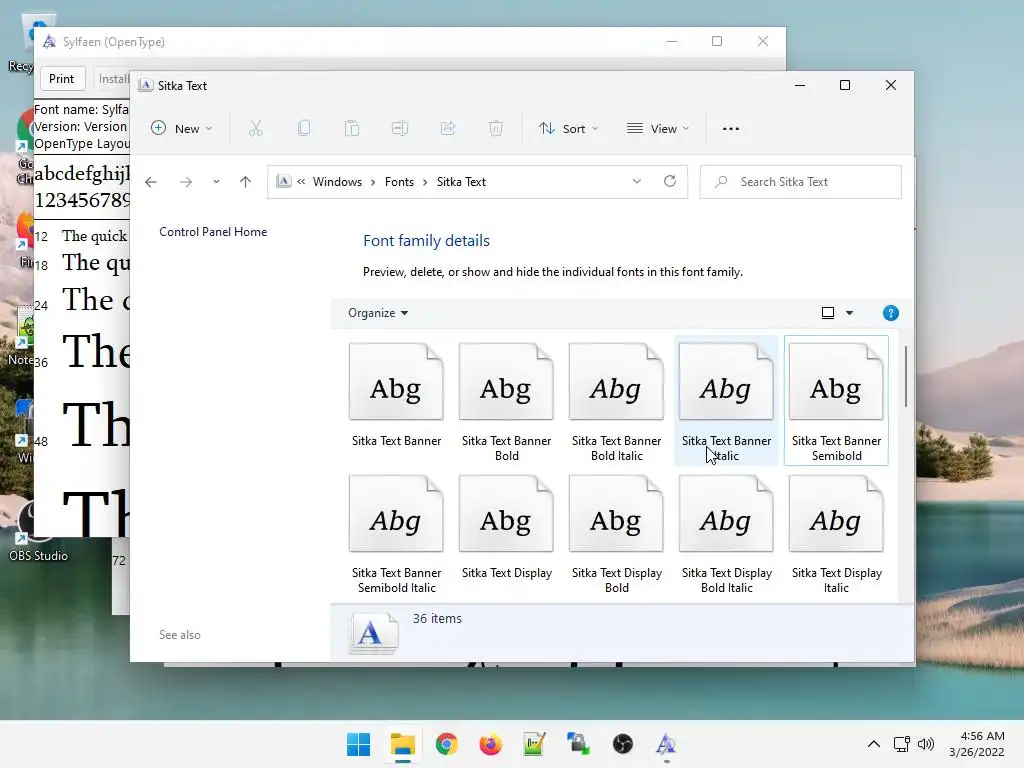Click the font list vertical scrollbar
1024x768 pixels.
coord(906,376)
